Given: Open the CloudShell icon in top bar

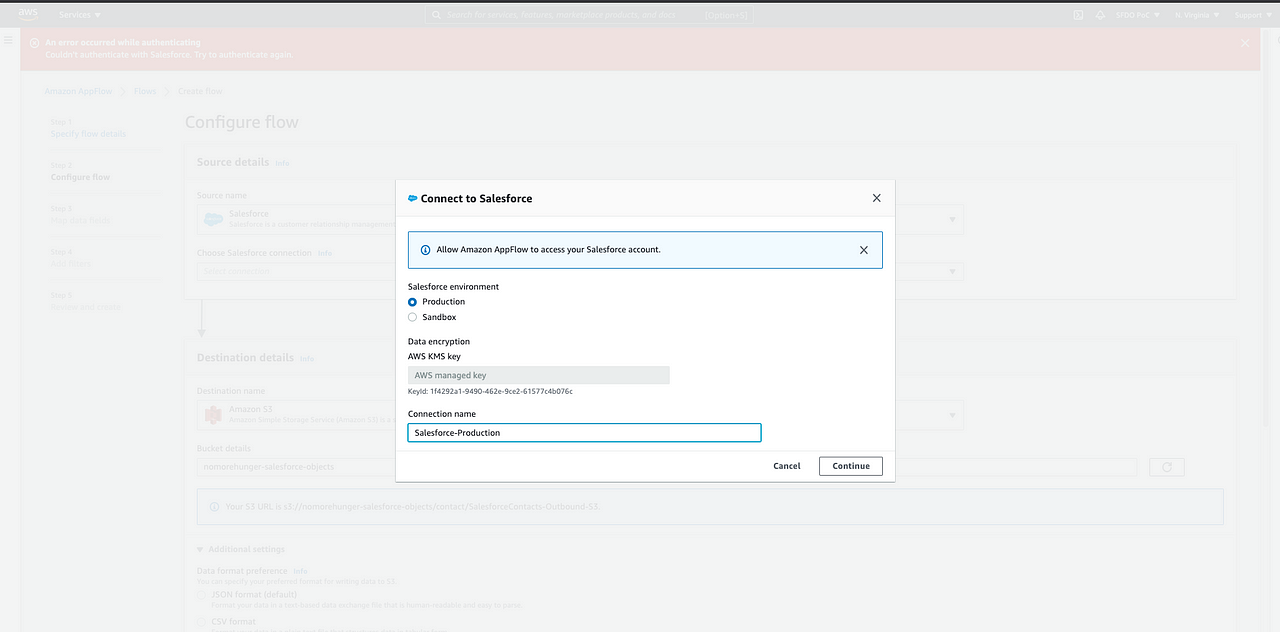Looking at the screenshot, I should coord(1078,15).
